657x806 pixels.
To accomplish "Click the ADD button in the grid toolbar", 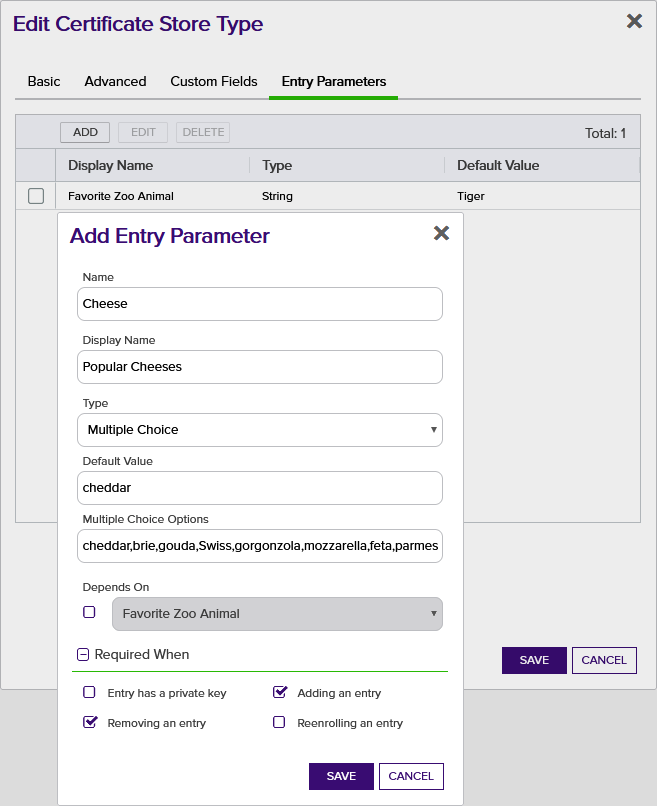I will 85,132.
